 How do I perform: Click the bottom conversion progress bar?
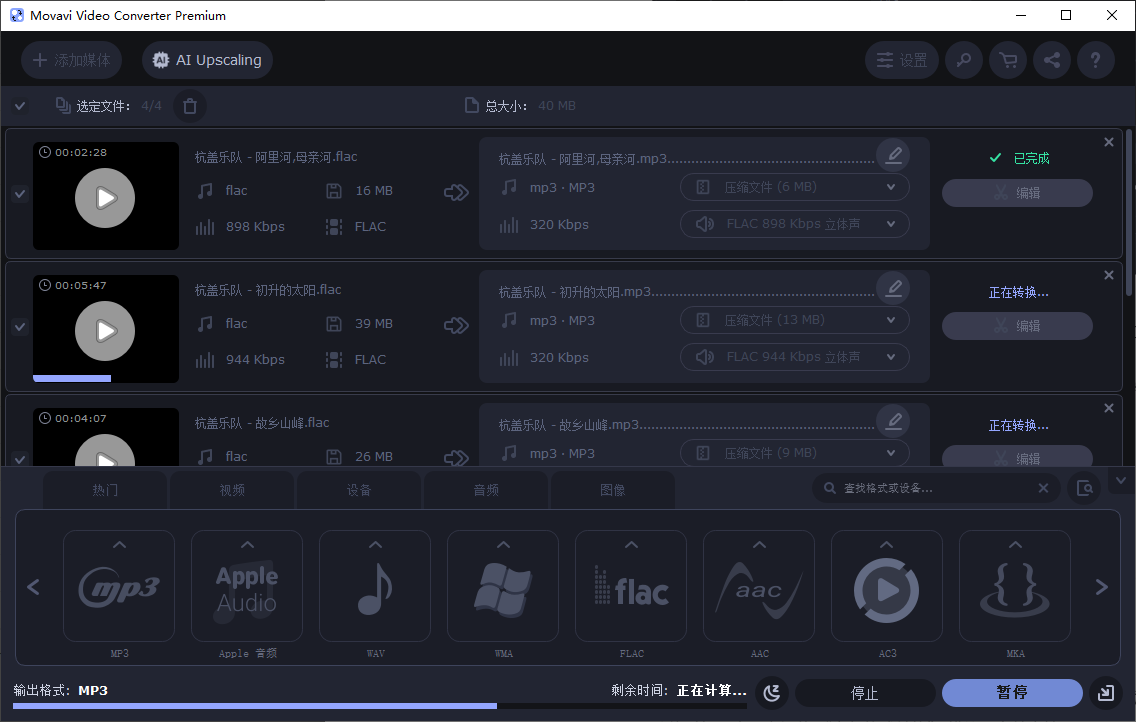(400, 706)
